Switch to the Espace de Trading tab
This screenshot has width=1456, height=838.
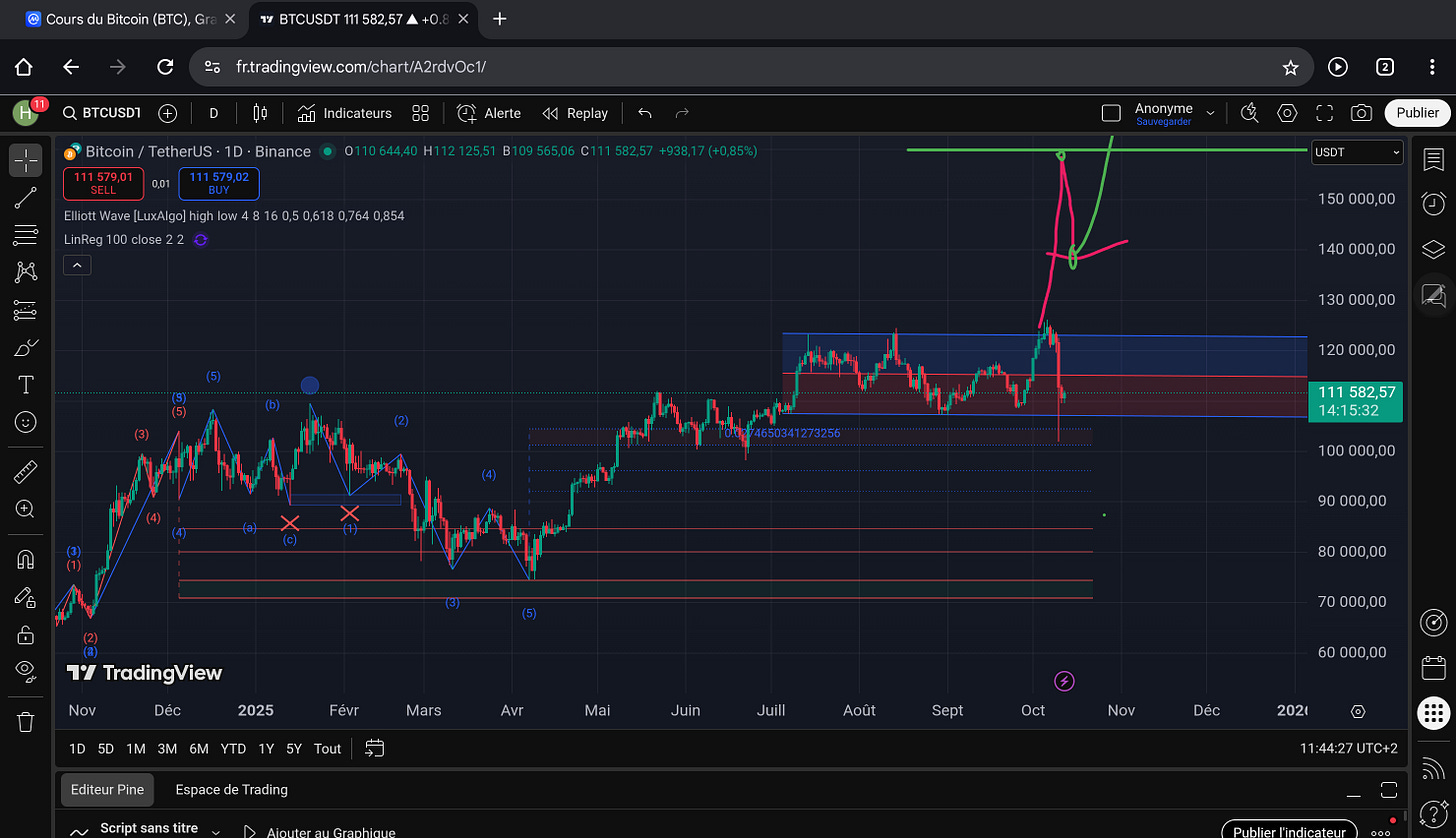pos(231,789)
